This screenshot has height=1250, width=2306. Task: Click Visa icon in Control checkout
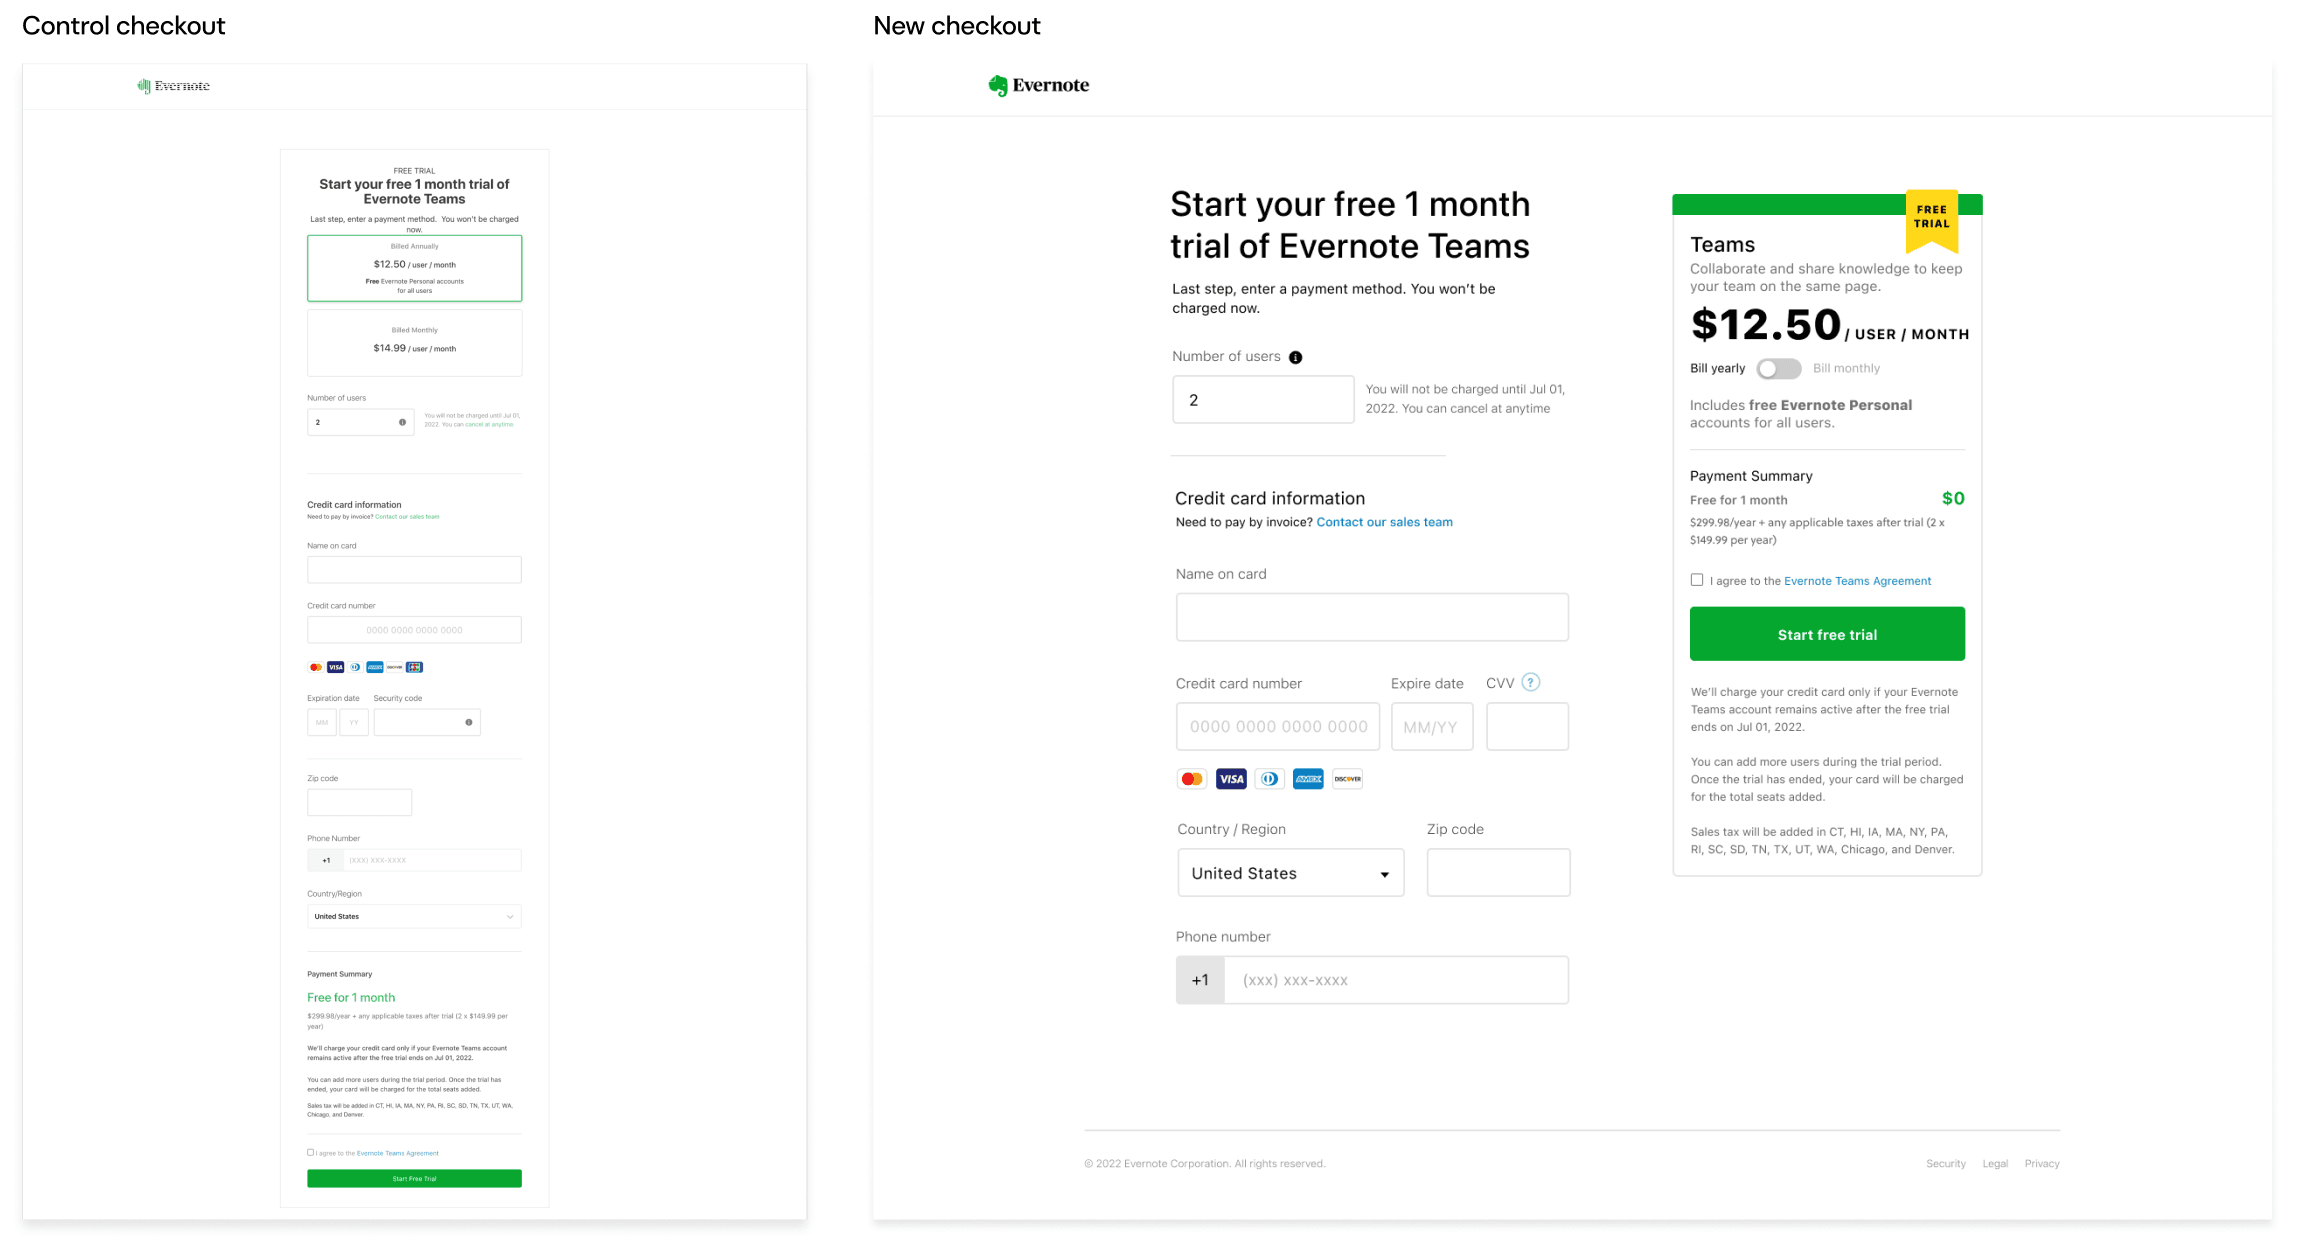tap(336, 667)
